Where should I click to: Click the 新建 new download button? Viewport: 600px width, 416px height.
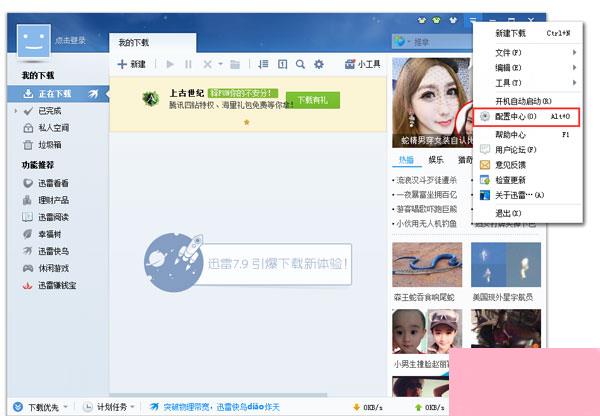pyautogui.click(x=132, y=64)
